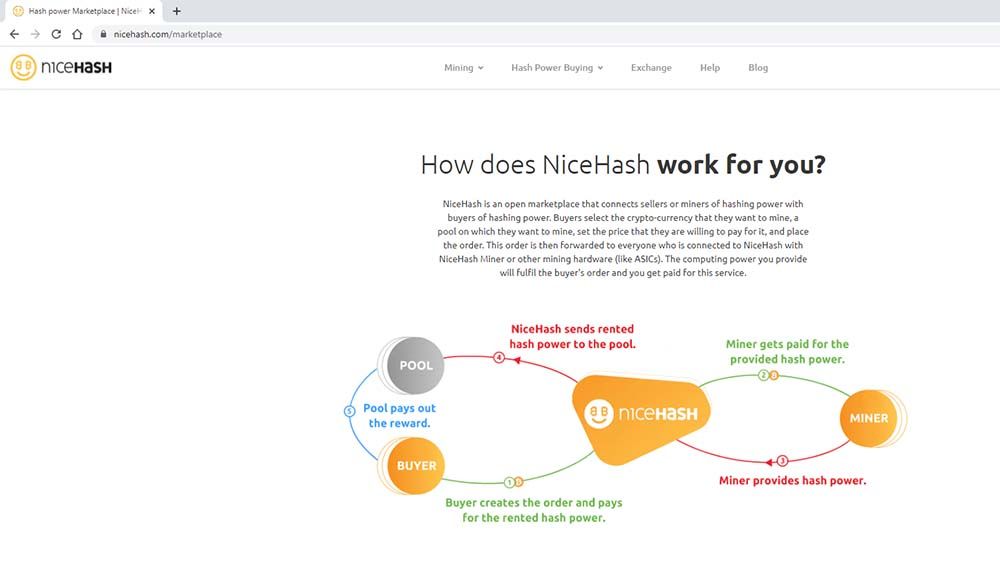Open a new browser tab
The image size is (1000, 563).
coord(177,11)
